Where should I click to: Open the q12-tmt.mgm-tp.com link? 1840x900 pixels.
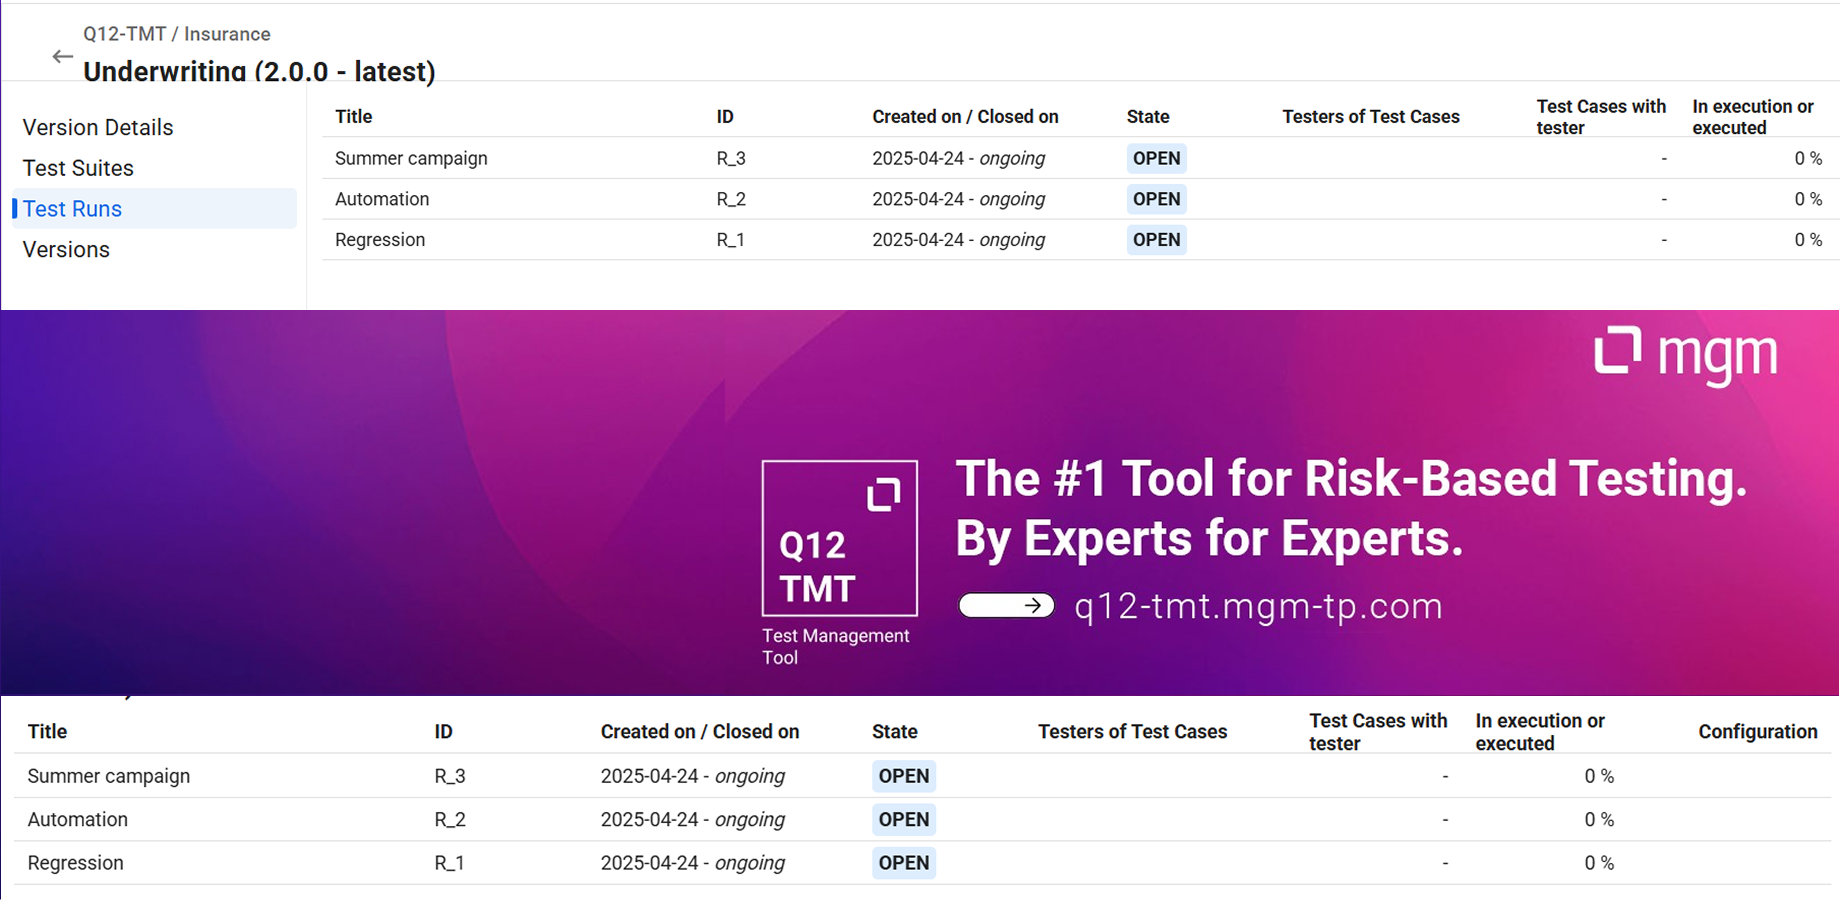pyautogui.click(x=1258, y=606)
